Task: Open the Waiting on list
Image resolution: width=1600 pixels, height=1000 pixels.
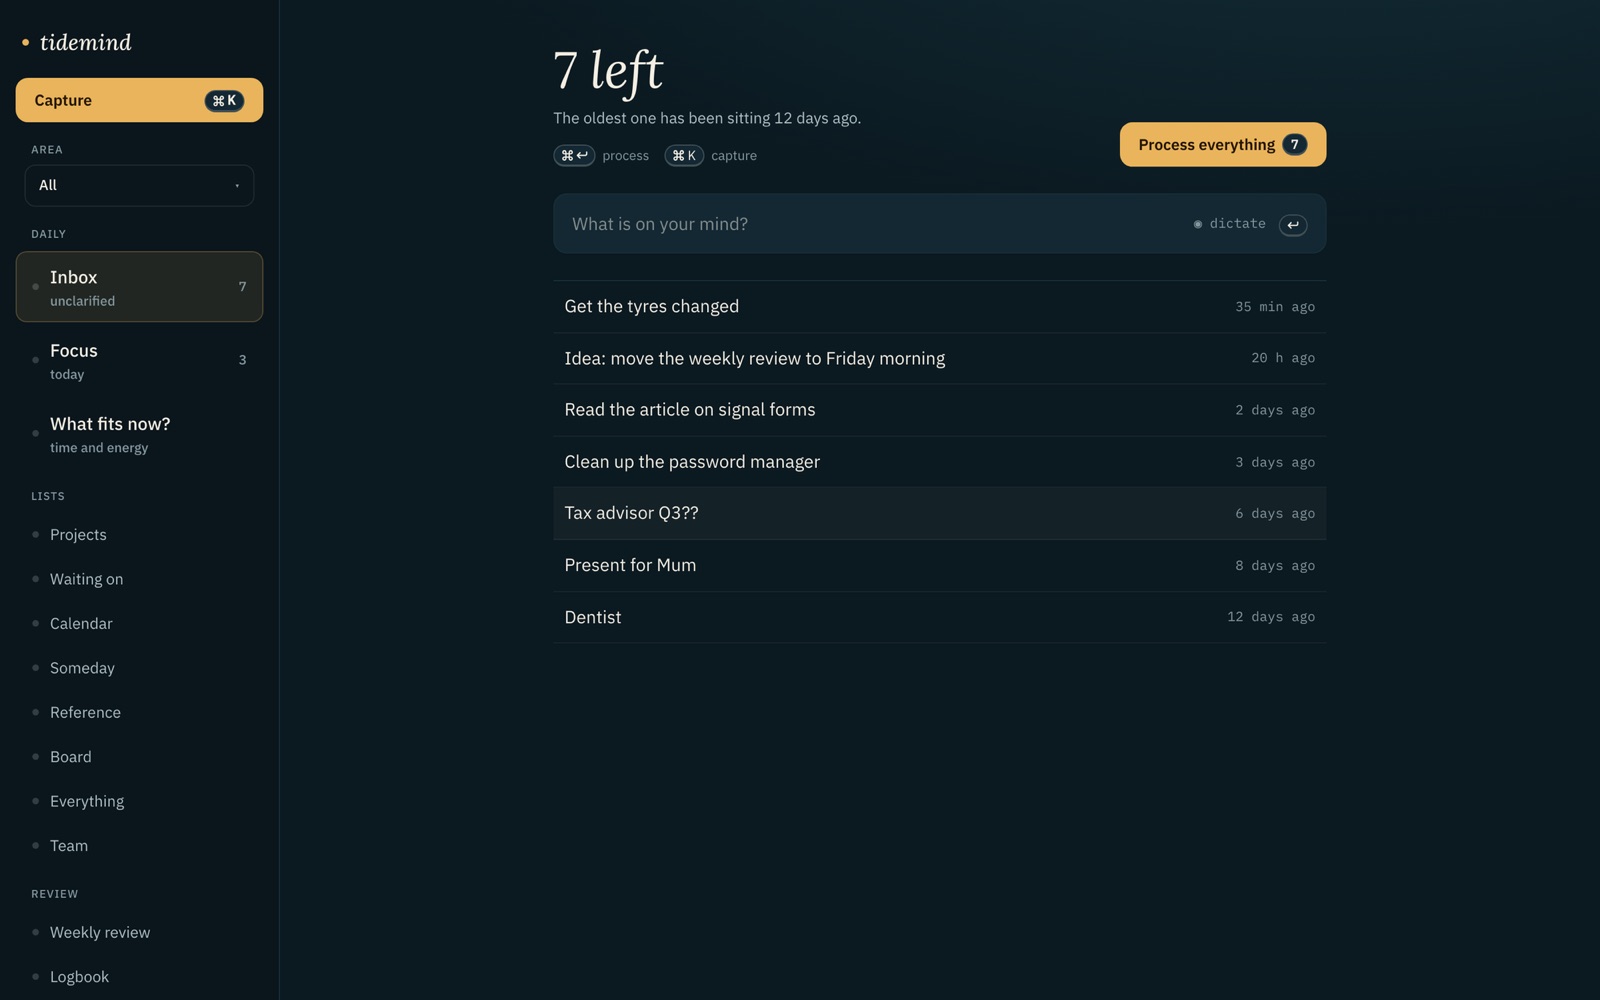Action: pyautogui.click(x=139, y=579)
